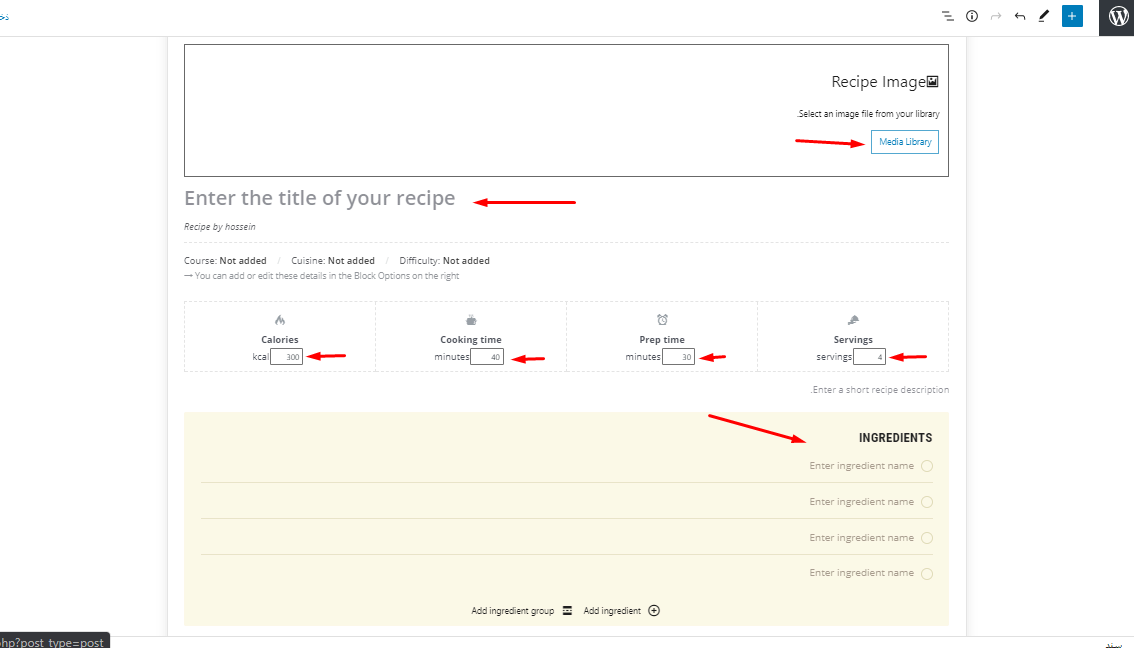This screenshot has height=648, width=1134.
Task: Click the Prep time minutes input
Action: point(678,357)
